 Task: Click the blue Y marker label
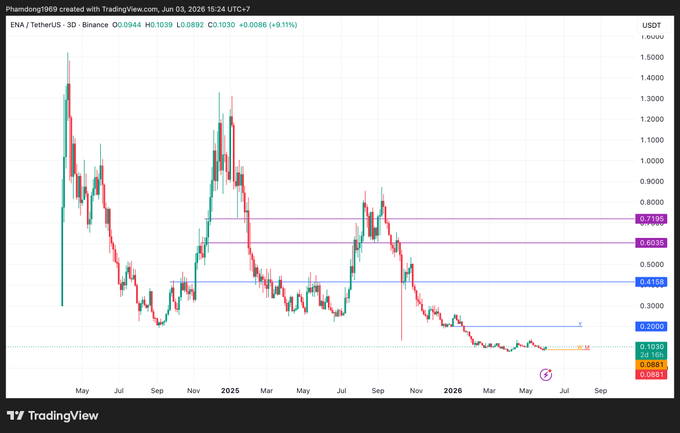click(580, 324)
